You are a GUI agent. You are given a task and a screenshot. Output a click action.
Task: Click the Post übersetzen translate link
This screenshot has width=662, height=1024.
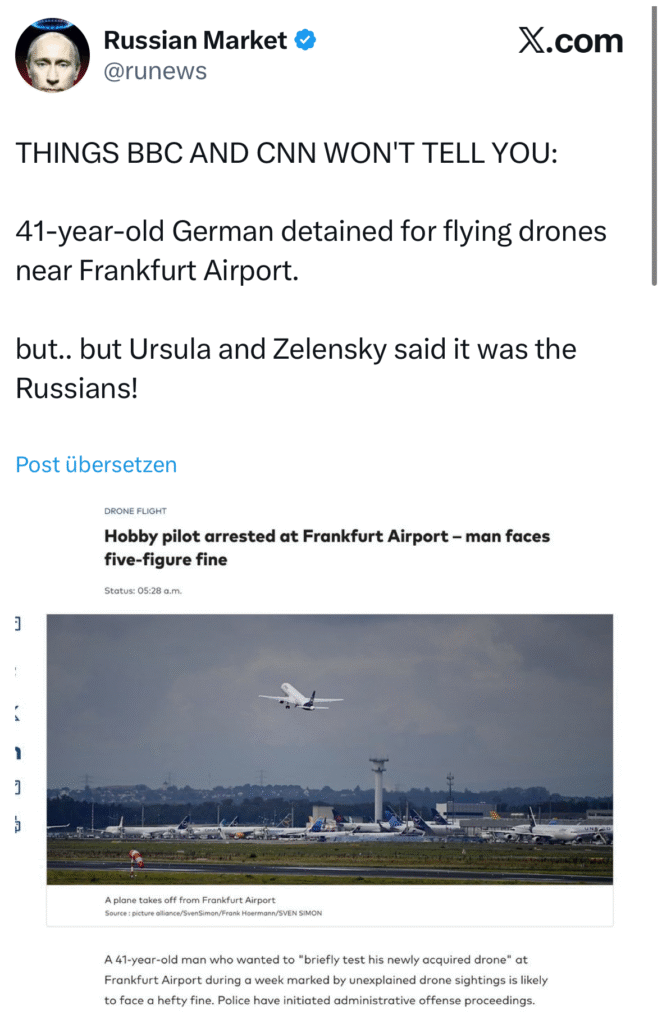click(x=96, y=465)
